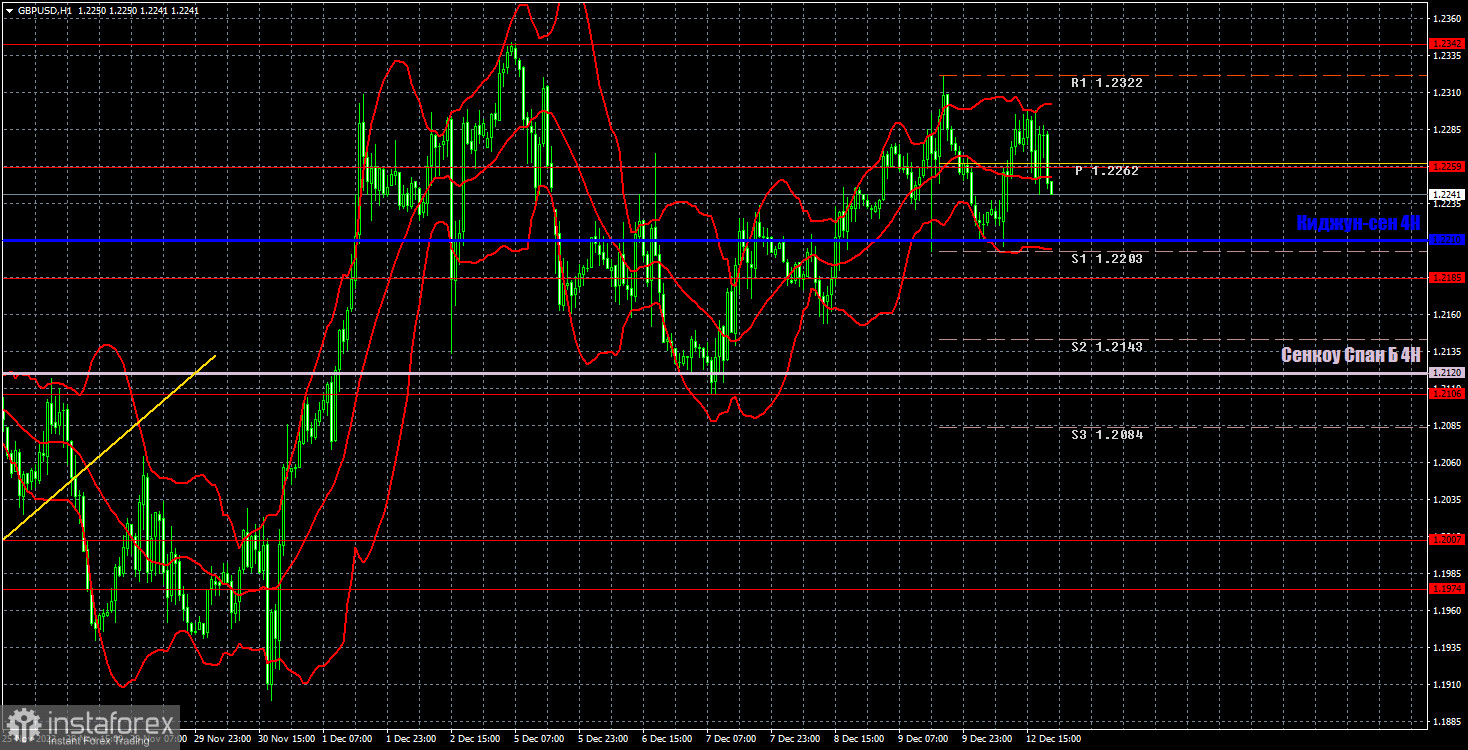
Task: Click the S2 1.2143 support label
Action: tap(1107, 346)
